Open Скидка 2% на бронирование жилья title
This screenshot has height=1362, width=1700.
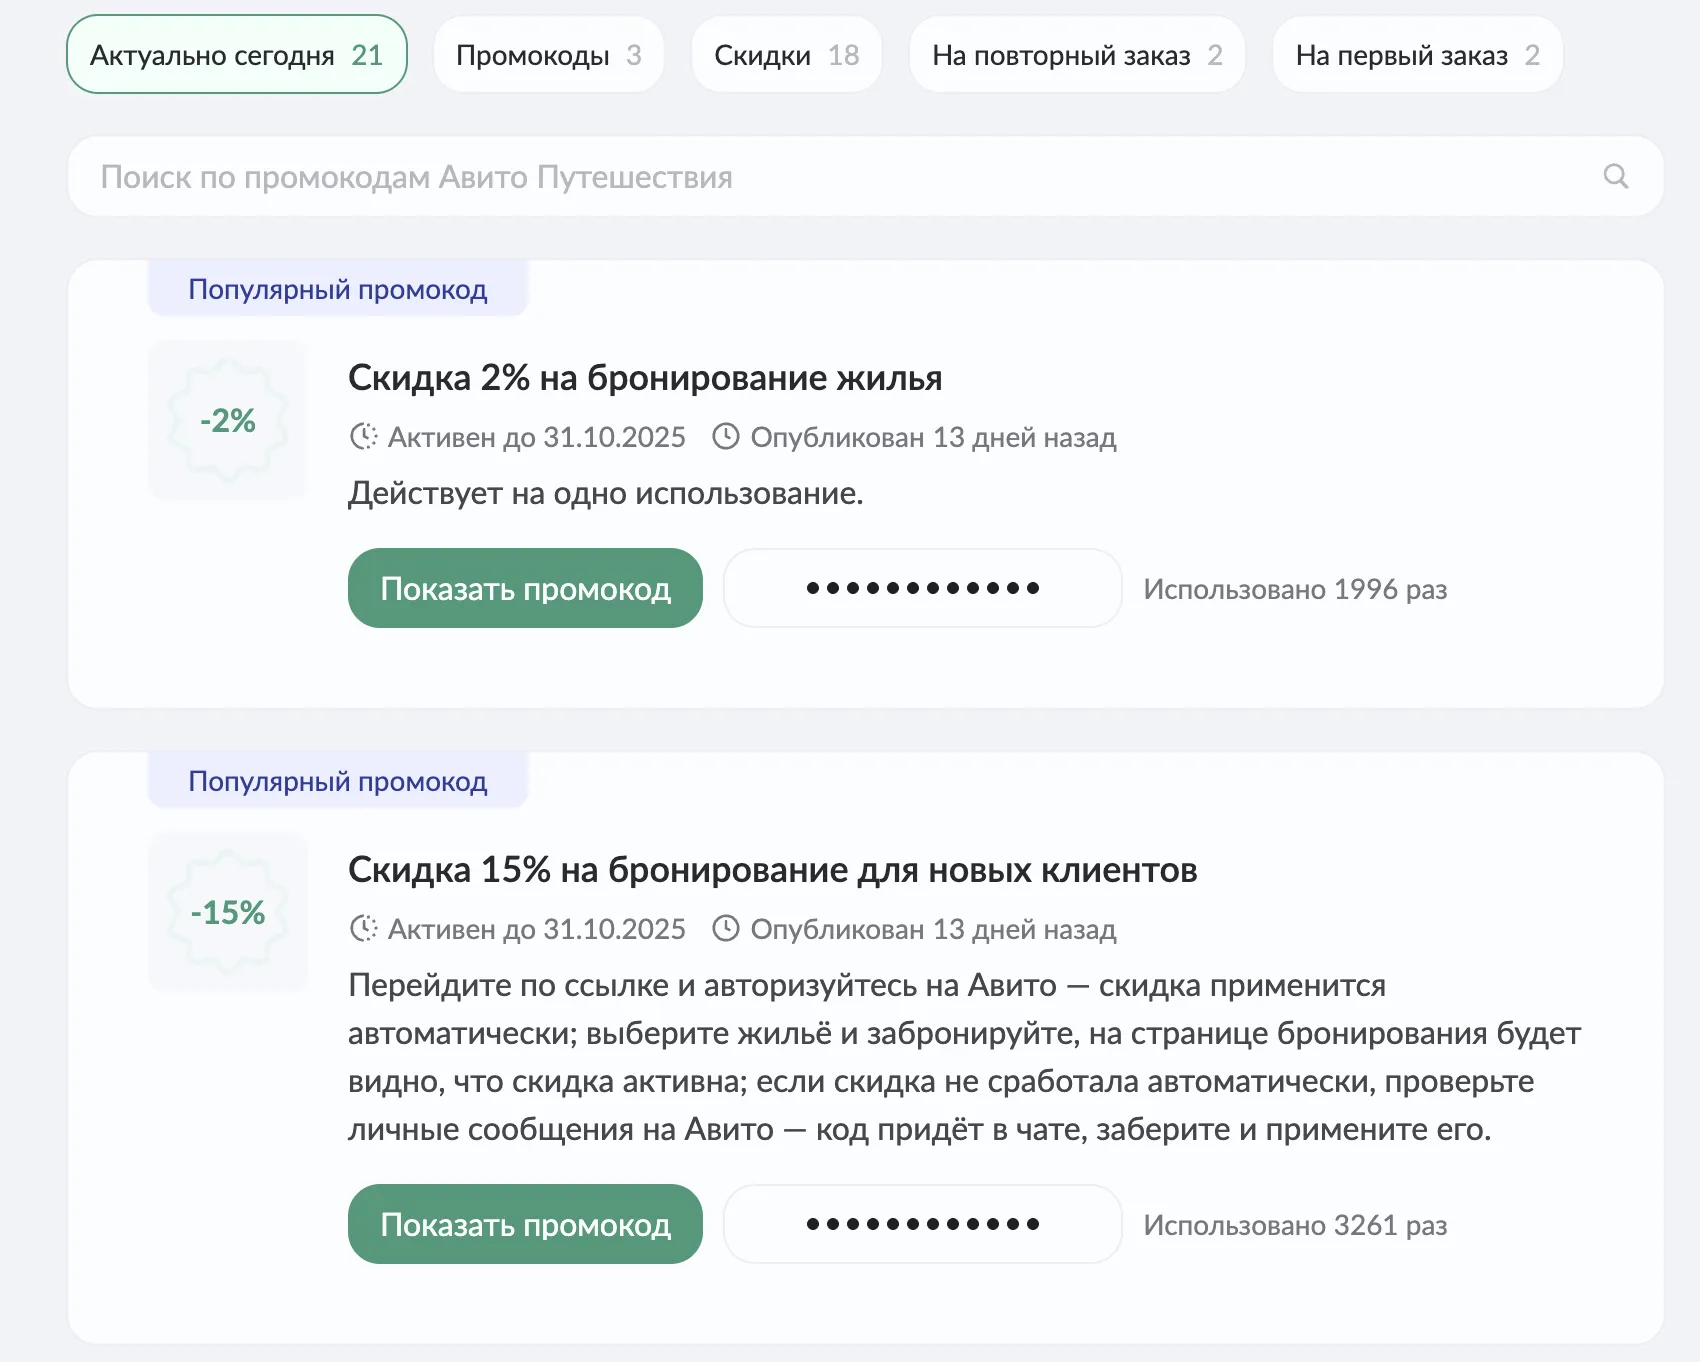point(645,378)
